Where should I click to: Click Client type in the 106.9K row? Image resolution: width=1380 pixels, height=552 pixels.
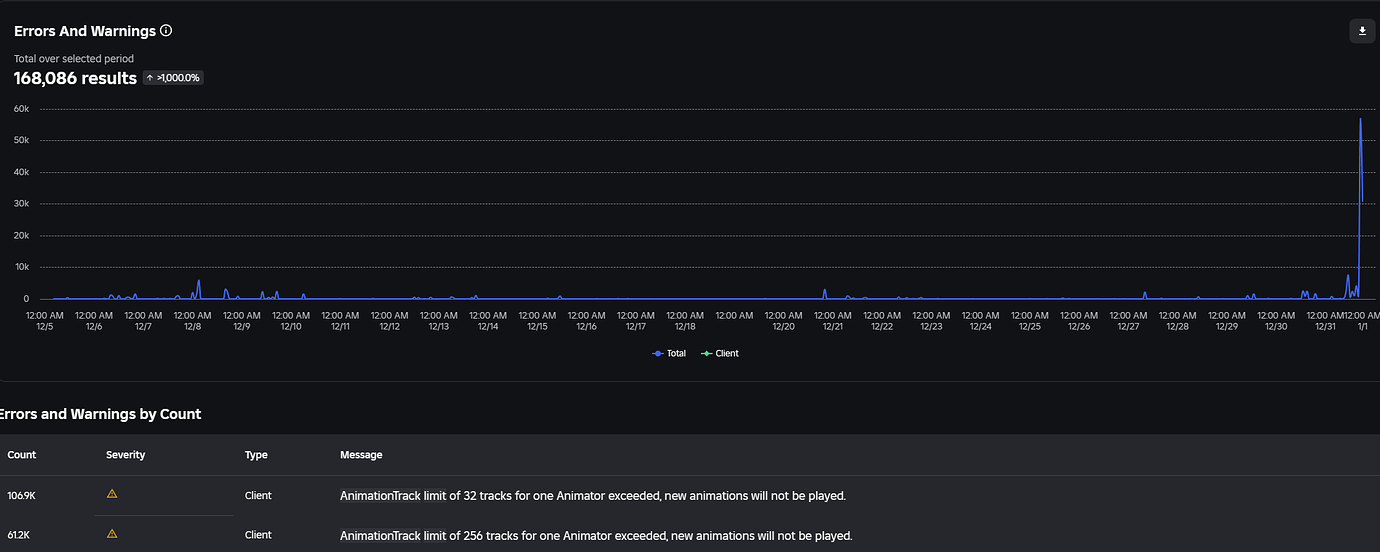pyautogui.click(x=258, y=495)
